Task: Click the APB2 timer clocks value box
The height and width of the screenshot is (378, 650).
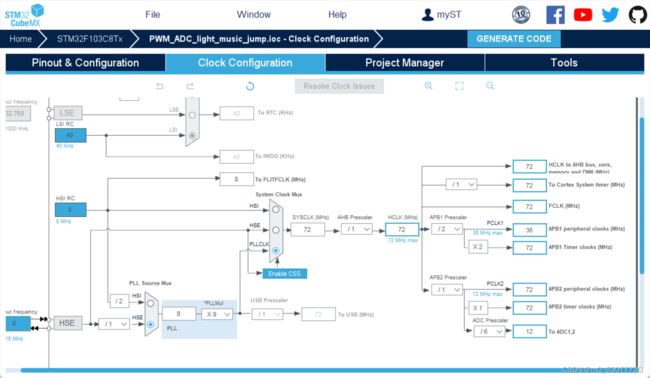Action: pyautogui.click(x=529, y=308)
